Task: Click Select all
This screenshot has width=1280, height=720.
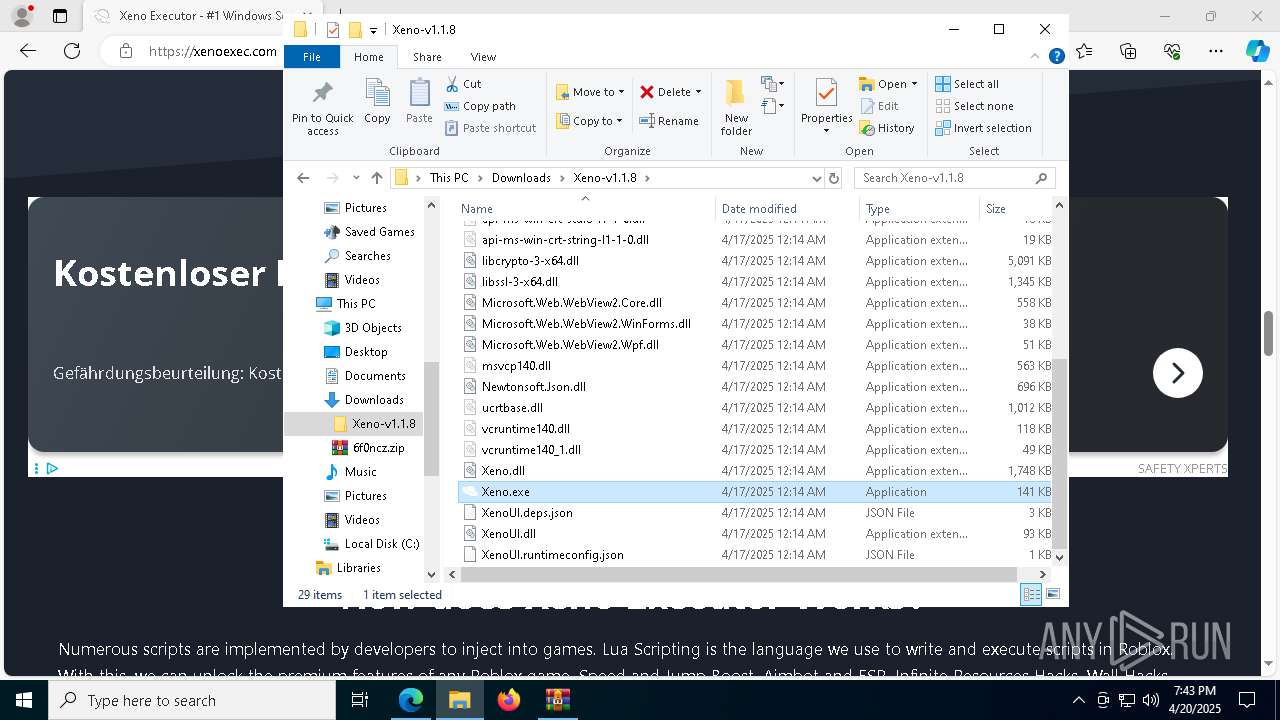Action: (967, 84)
